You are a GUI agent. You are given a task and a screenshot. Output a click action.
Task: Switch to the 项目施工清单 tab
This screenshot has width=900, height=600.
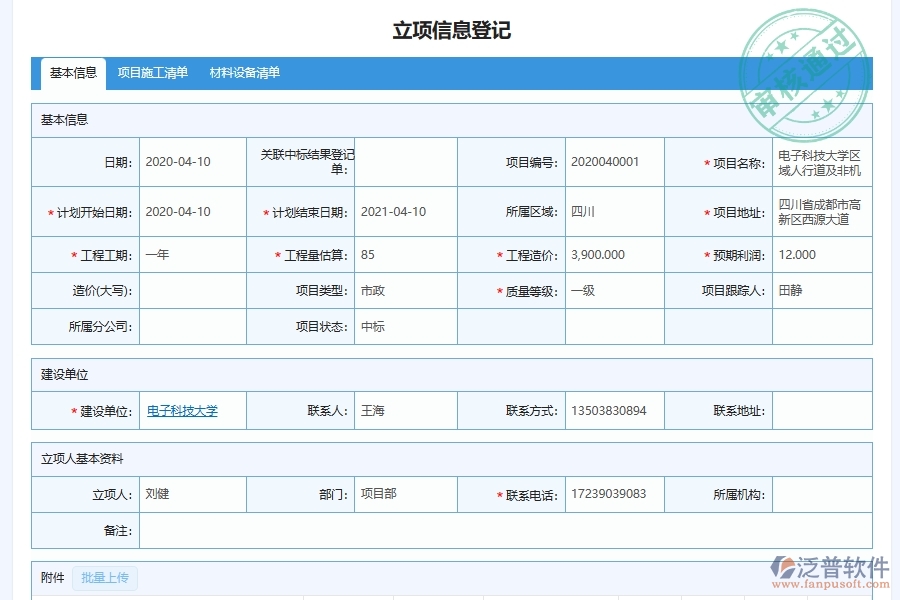pyautogui.click(x=152, y=72)
